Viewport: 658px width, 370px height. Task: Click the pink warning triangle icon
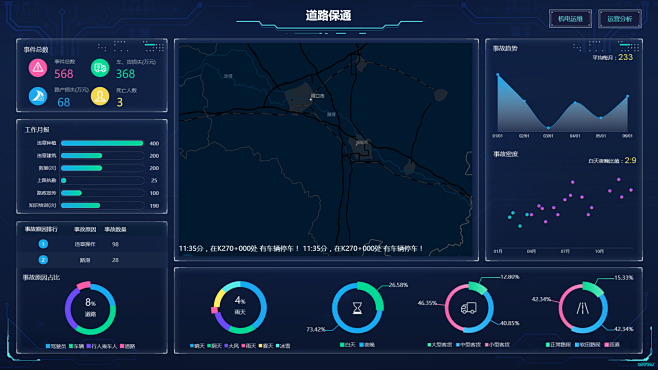click(x=38, y=68)
